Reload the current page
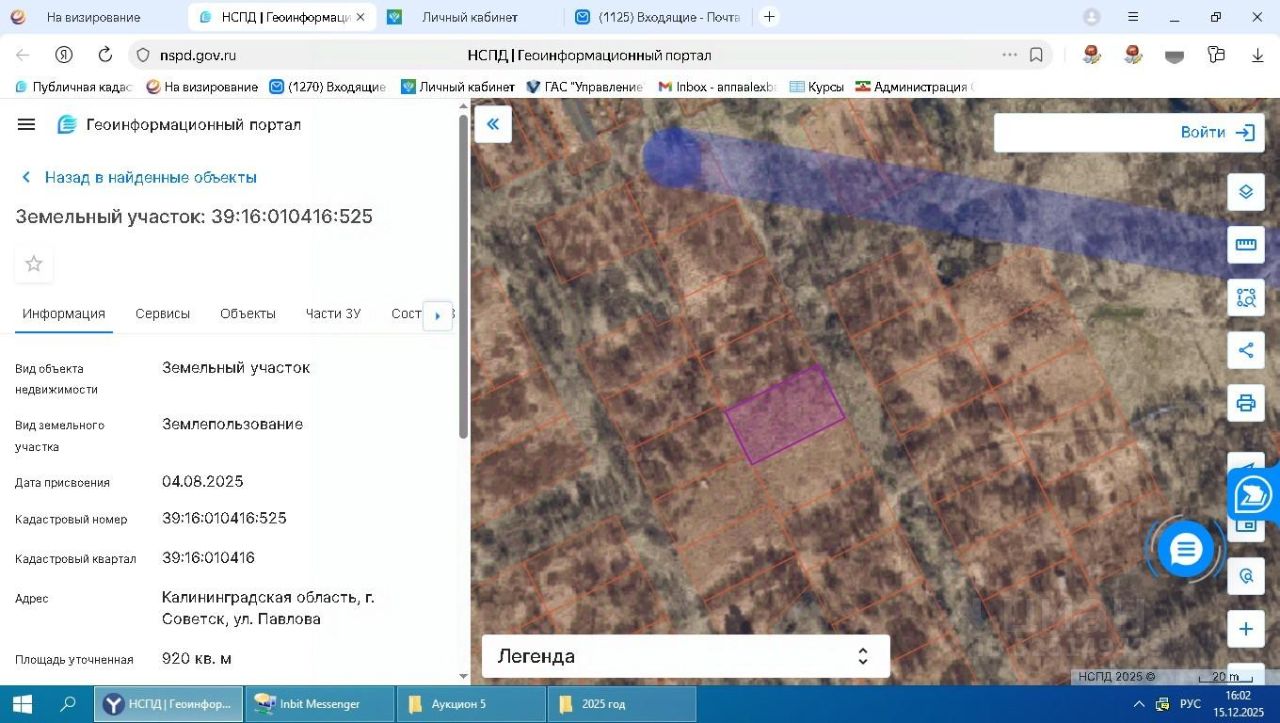Viewport: 1280px width, 723px height. click(105, 55)
